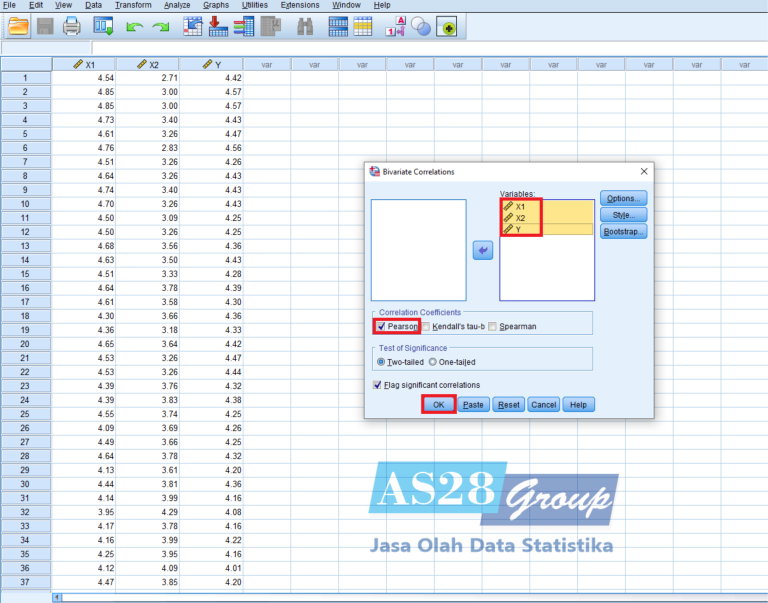768x603 pixels.
Task: Select the One-tailed significance option
Action: [x=433, y=362]
